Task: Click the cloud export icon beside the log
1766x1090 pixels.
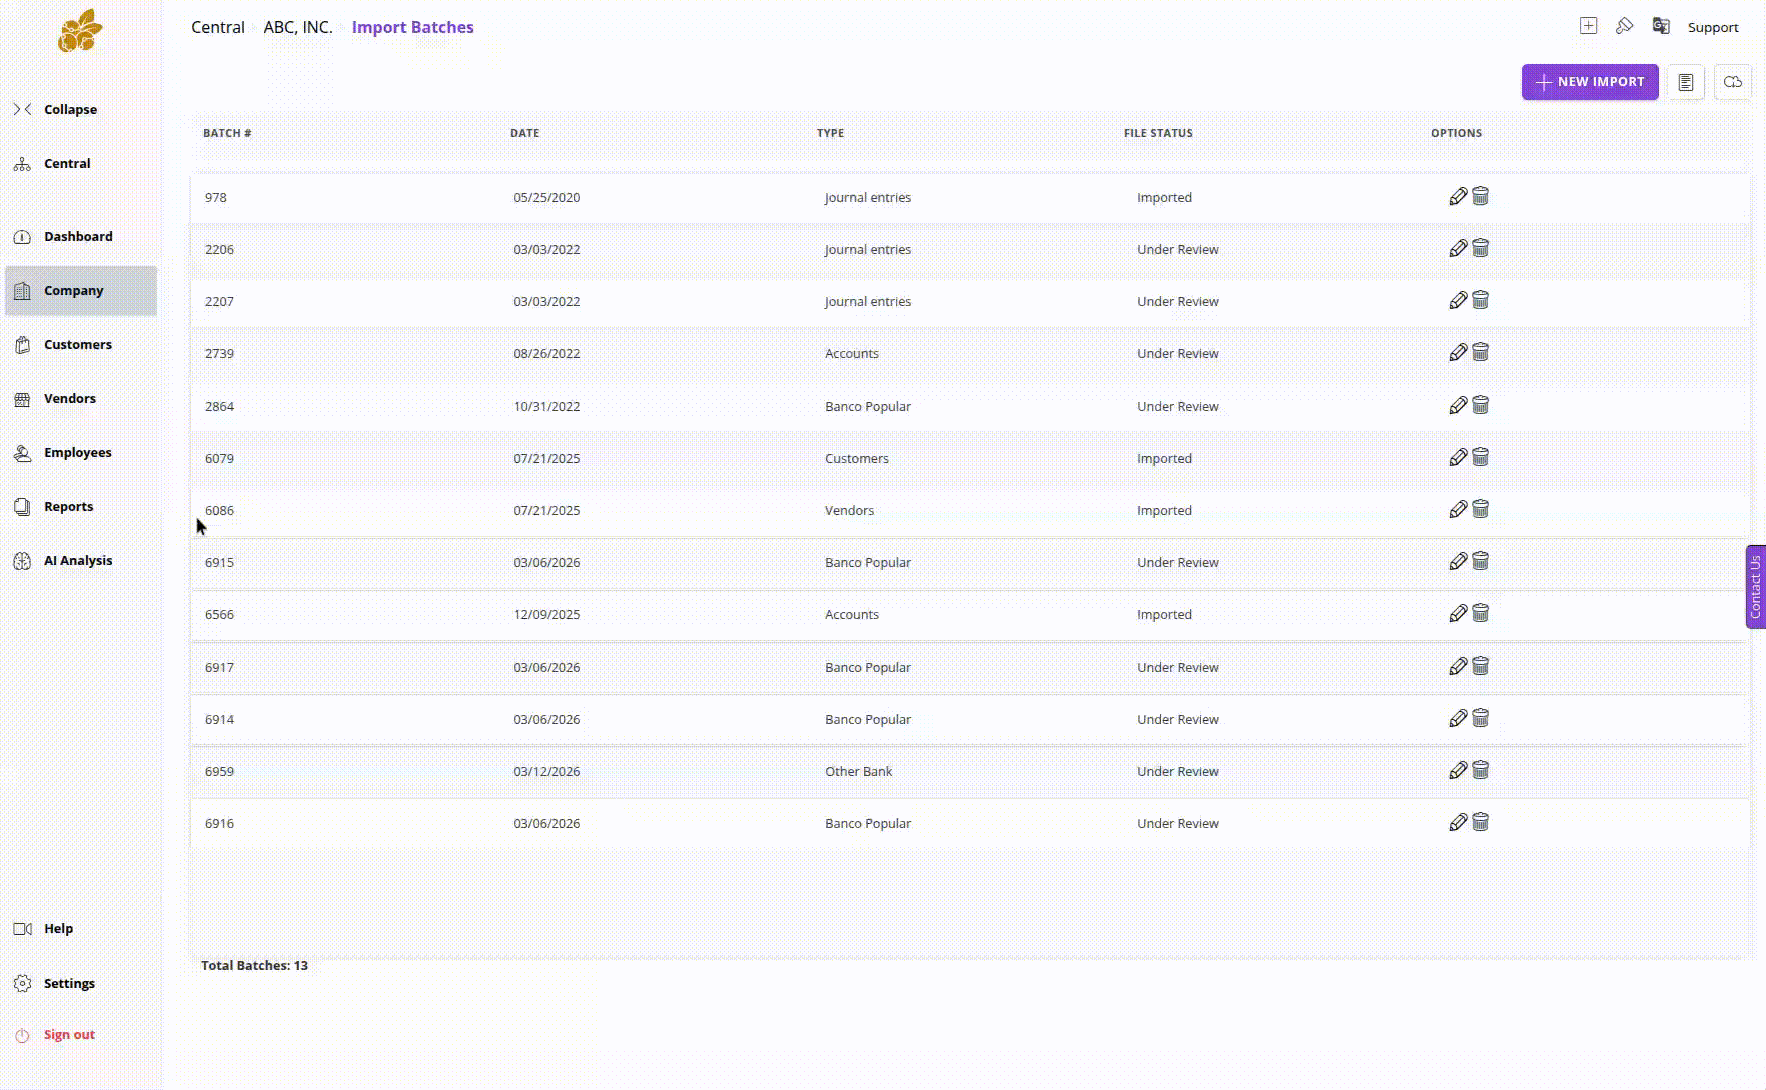Action: click(x=1733, y=82)
